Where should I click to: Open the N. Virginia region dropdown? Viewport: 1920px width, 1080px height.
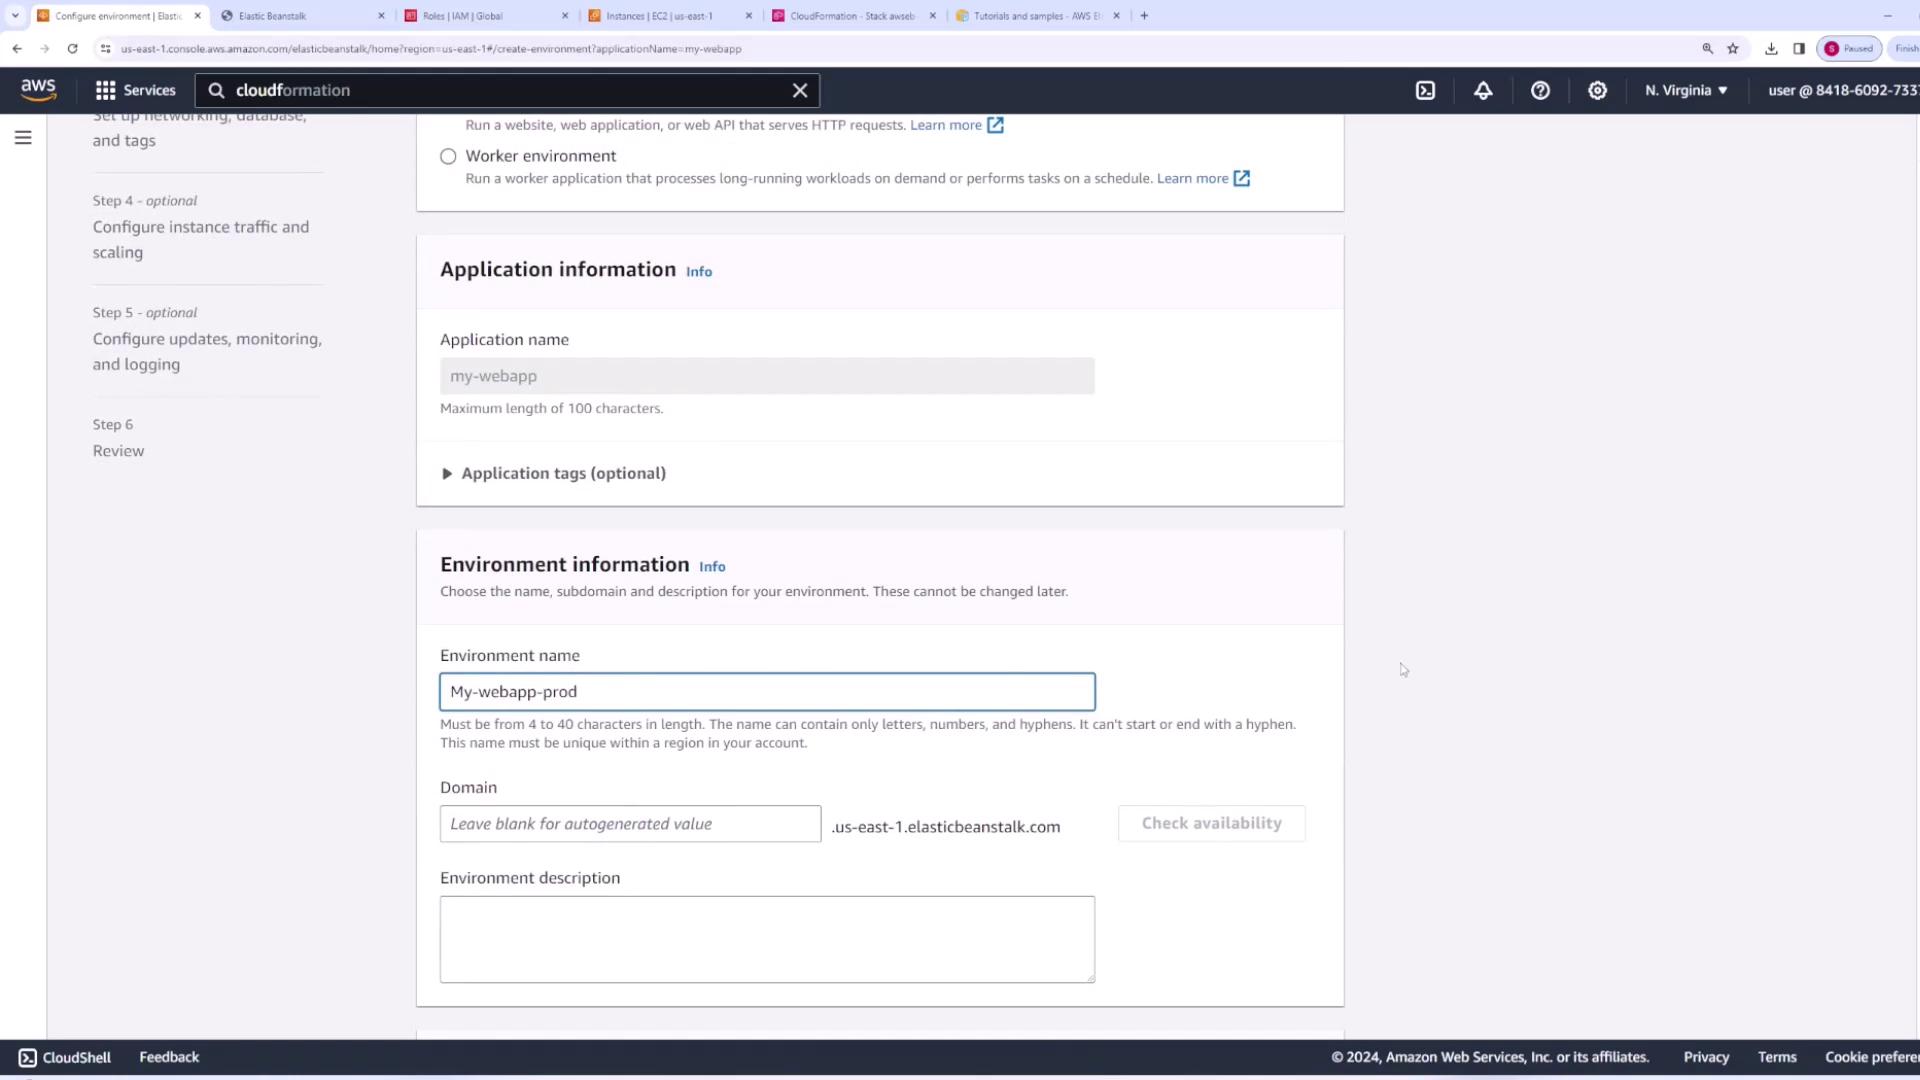(x=1686, y=90)
